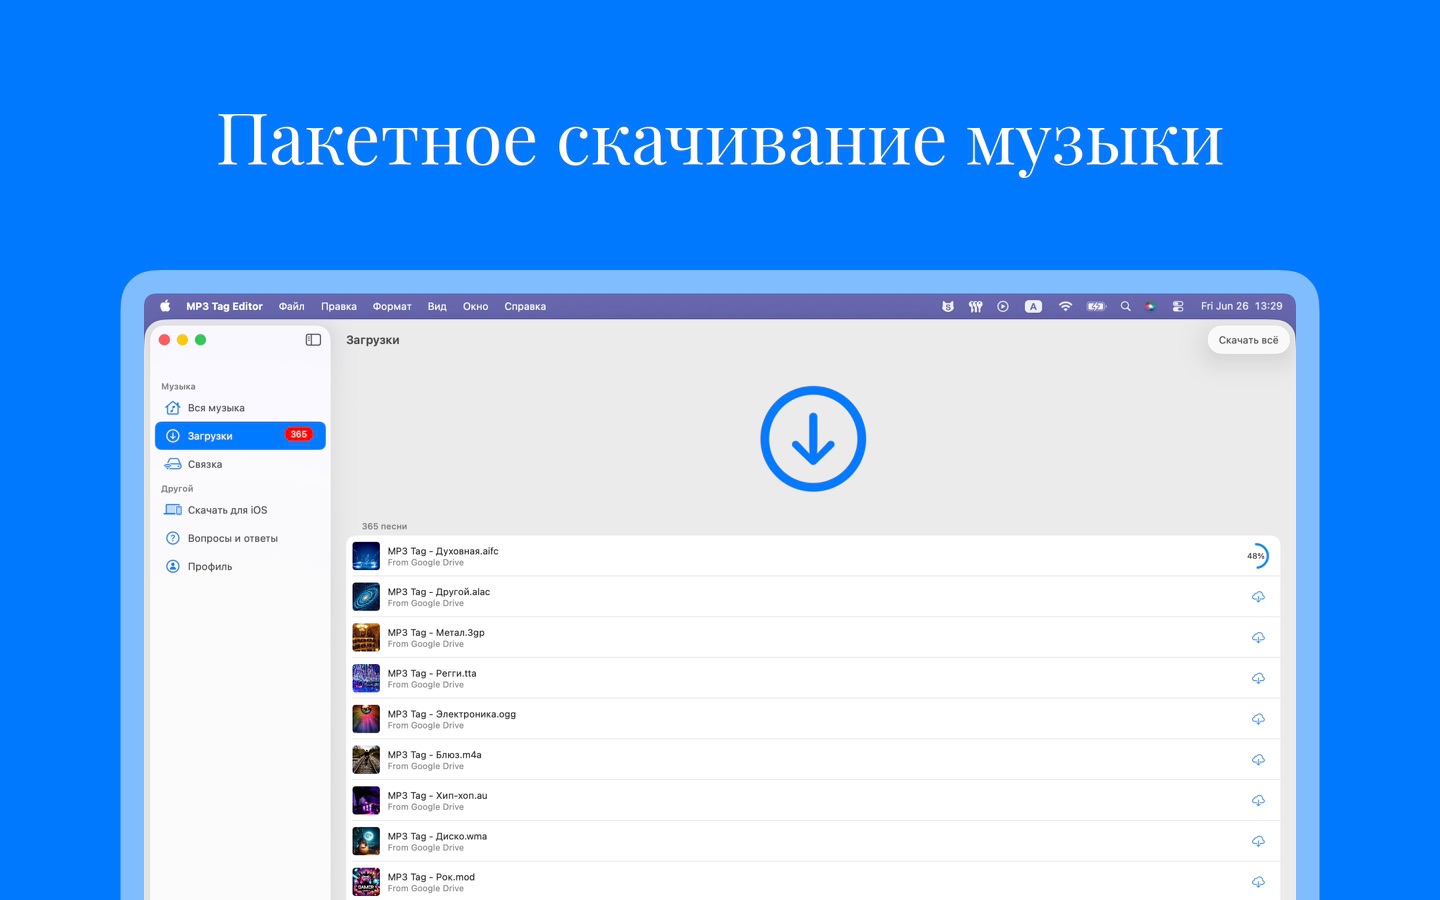This screenshot has height=900, width=1440.
Task: Click the keyboard input source A icon
Action: click(1033, 306)
